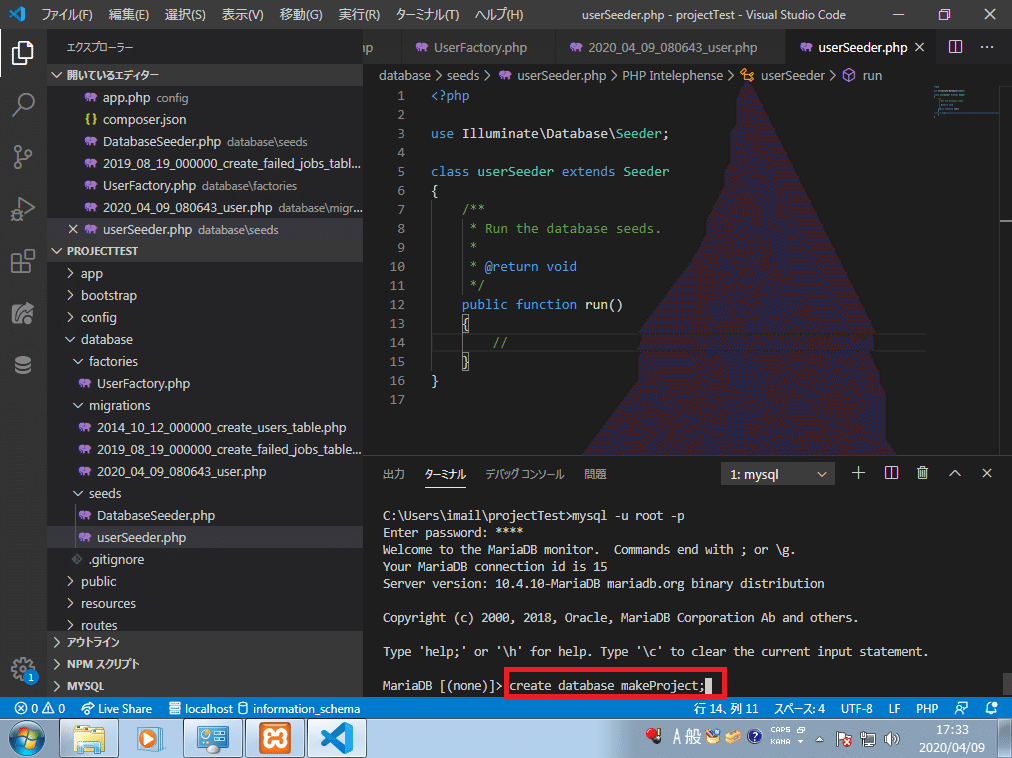Open the terminal selector dropdown 1: mysql
The image size is (1012, 758).
tap(778, 474)
